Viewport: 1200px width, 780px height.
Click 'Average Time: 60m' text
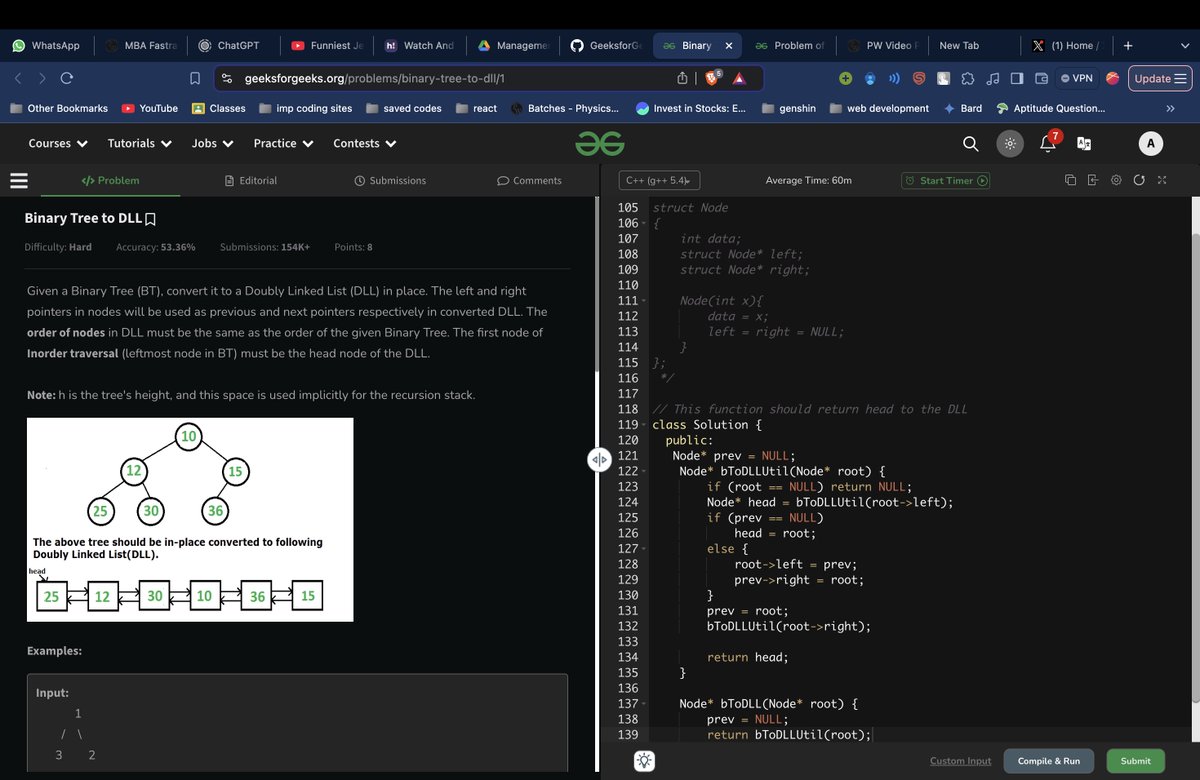tap(808, 180)
